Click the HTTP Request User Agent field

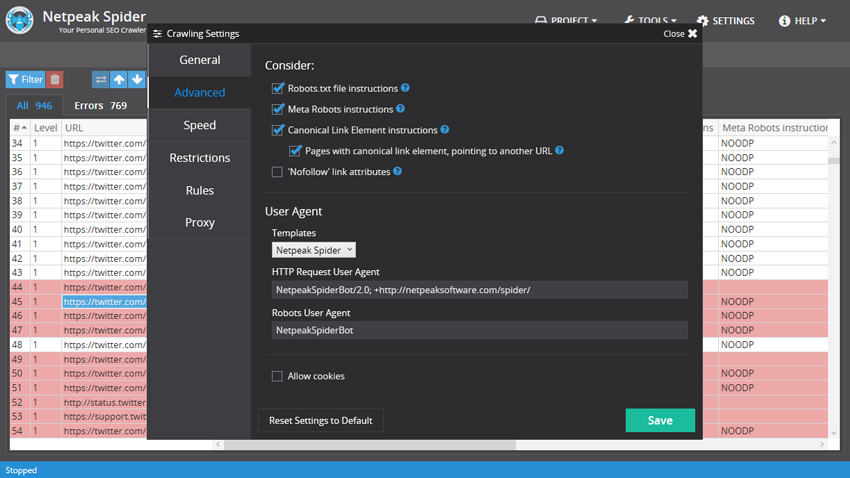(480, 290)
